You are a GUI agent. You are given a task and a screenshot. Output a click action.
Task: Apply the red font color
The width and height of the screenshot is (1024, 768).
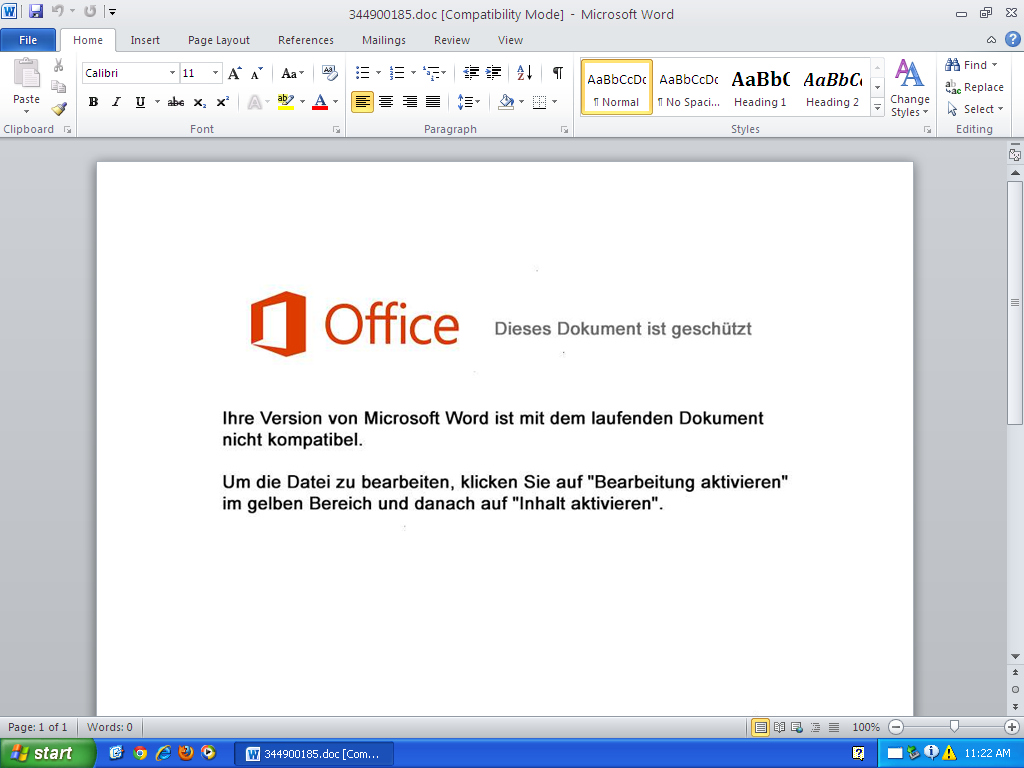(320, 102)
